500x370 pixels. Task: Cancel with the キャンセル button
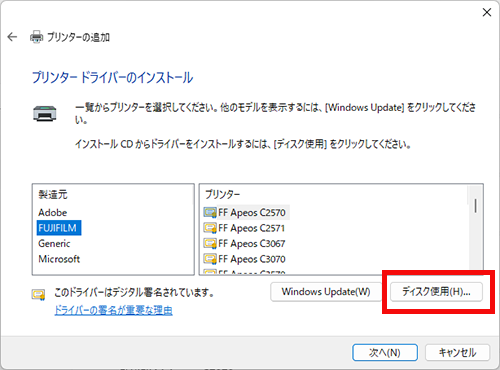click(457, 352)
